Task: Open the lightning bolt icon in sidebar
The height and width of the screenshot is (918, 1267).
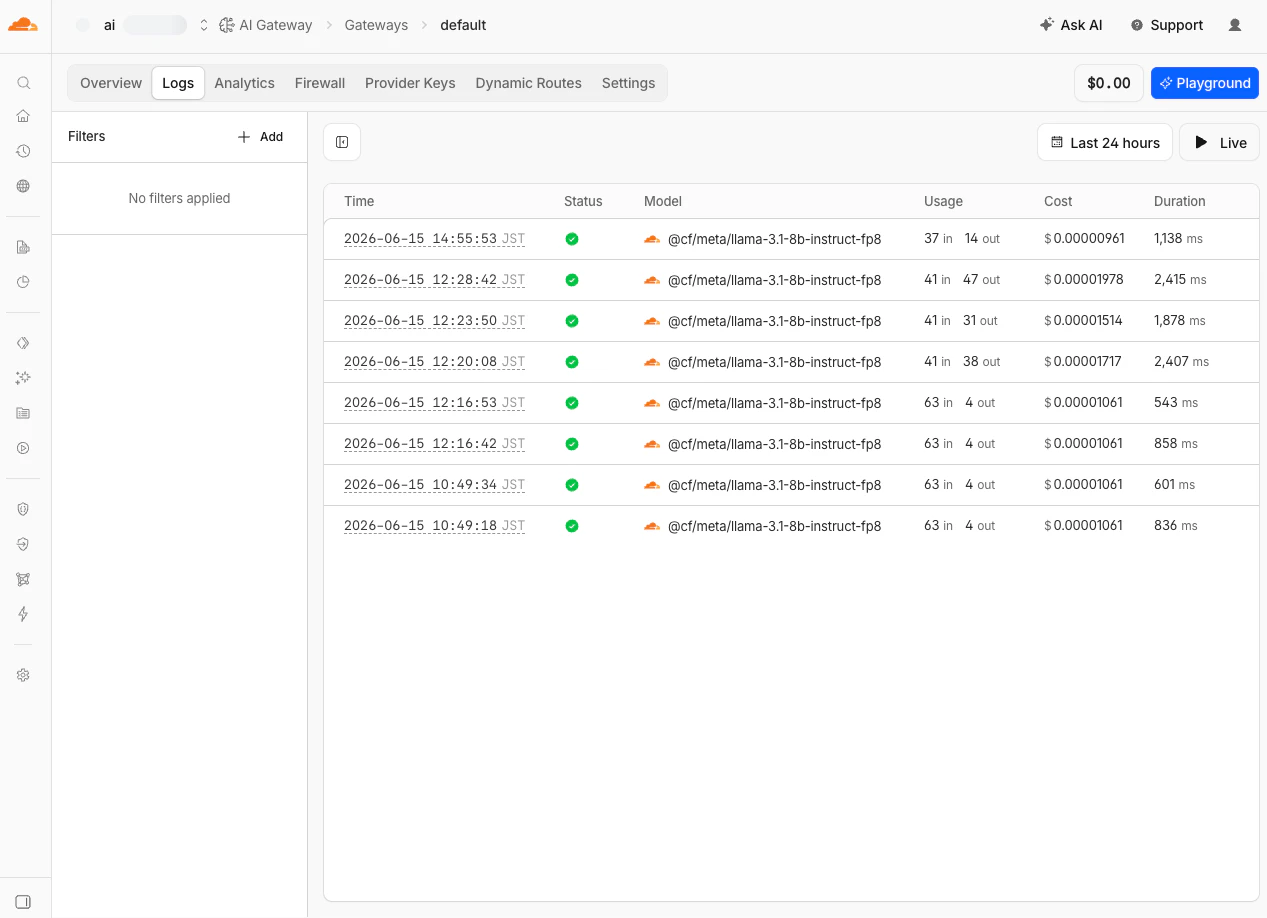Action: point(24,614)
